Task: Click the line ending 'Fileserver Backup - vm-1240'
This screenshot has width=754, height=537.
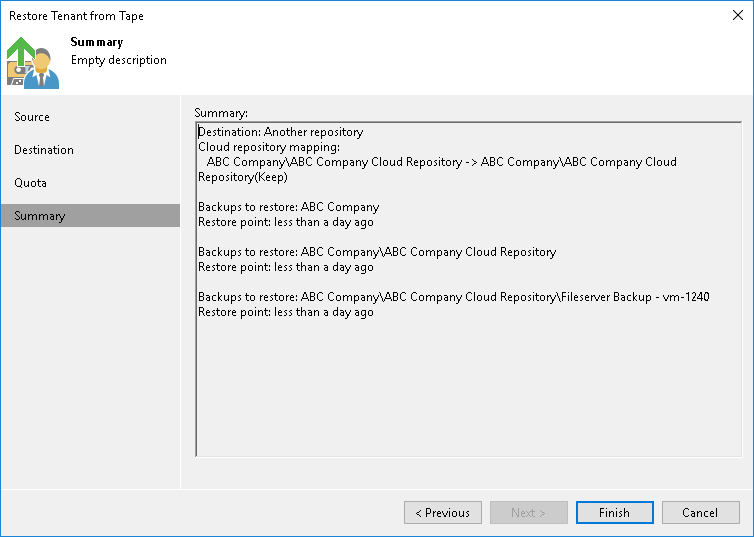Action: tap(453, 297)
